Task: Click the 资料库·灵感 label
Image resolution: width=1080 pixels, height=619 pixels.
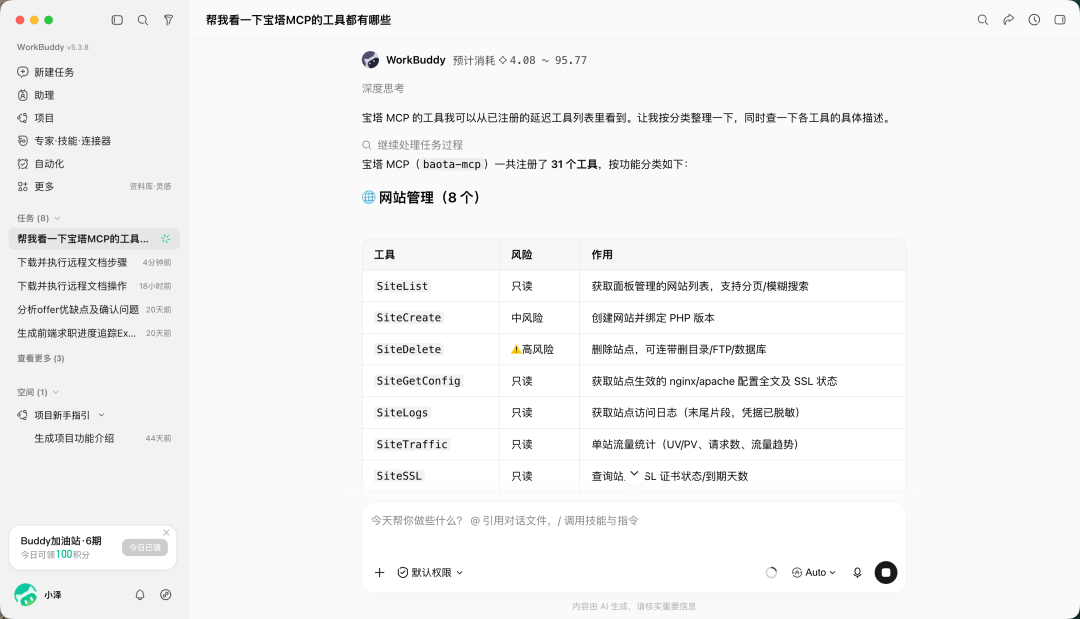Action: (150, 187)
